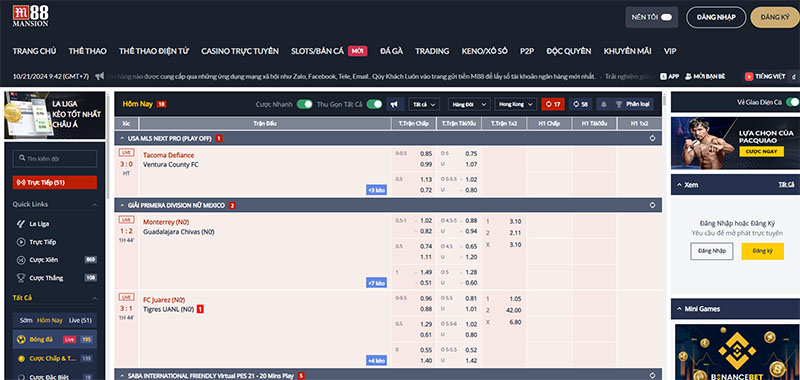Click the 42.00 odds for Tigres UANL
This screenshot has width=800, height=380.
click(x=513, y=310)
